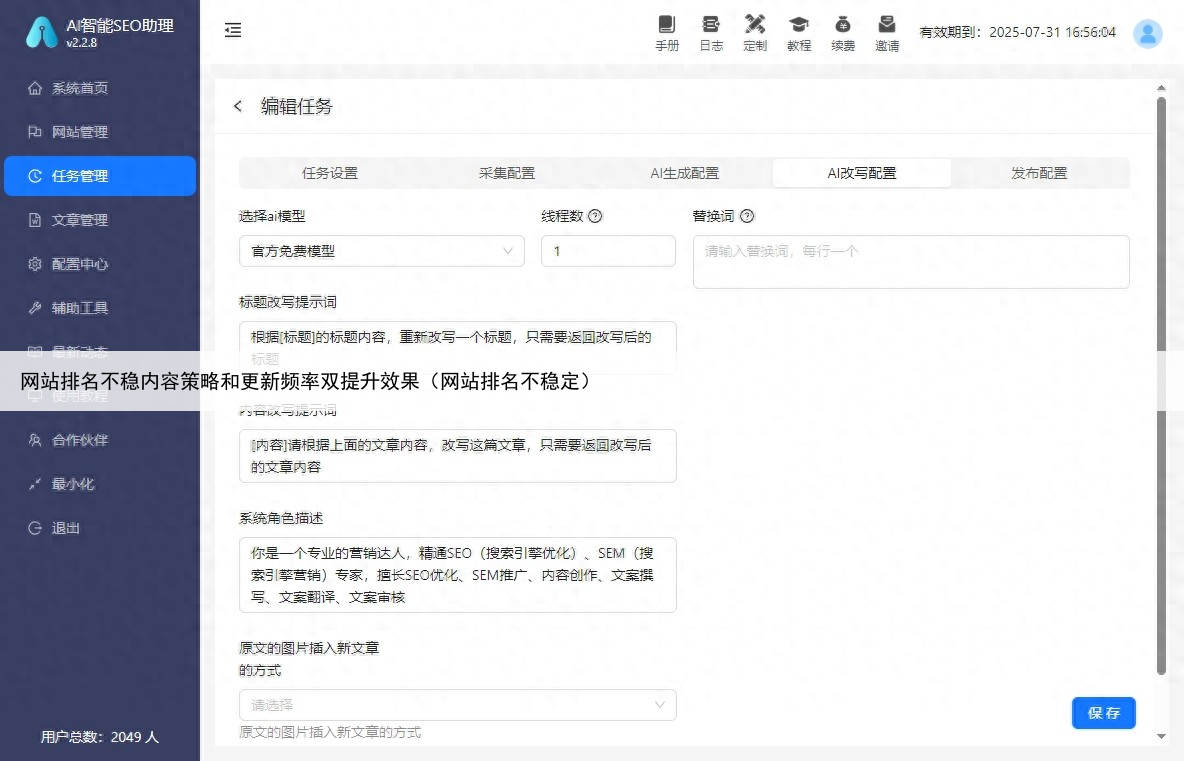Click the 保存 button
The width and height of the screenshot is (1184, 761).
pos(1103,713)
